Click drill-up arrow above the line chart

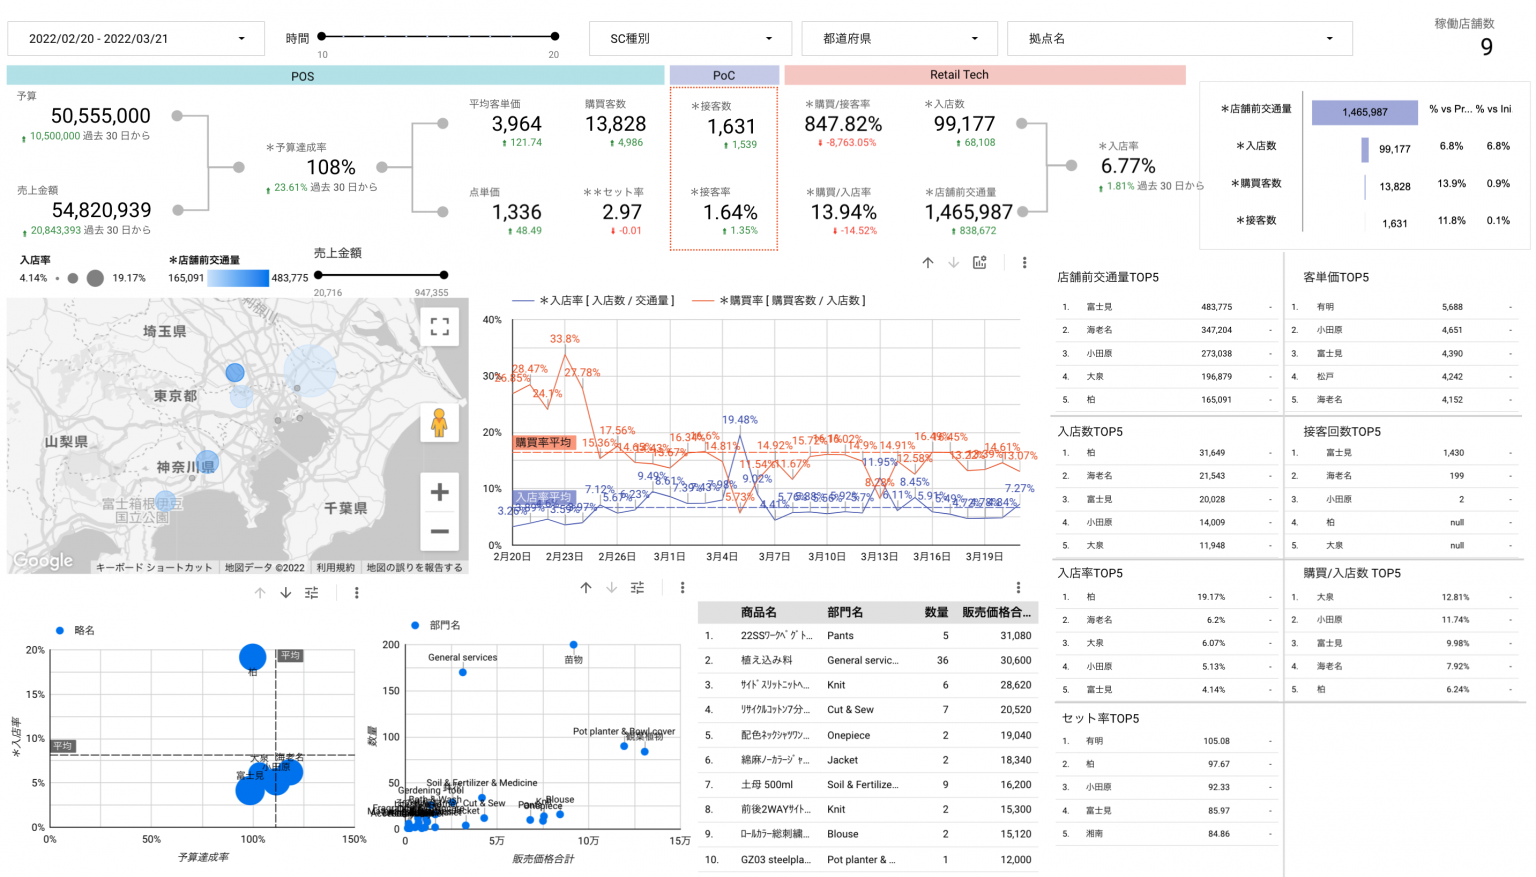point(928,263)
